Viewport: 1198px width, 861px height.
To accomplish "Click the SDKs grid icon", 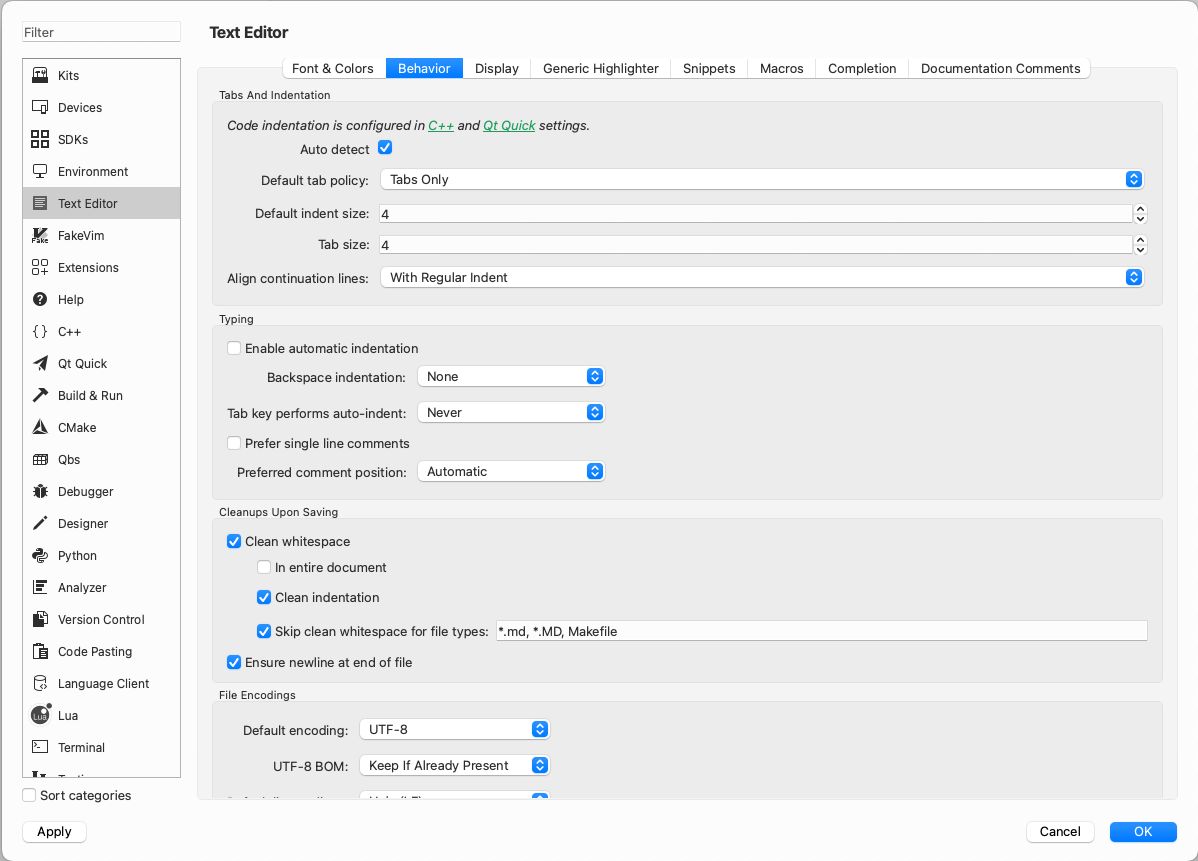I will 40,139.
